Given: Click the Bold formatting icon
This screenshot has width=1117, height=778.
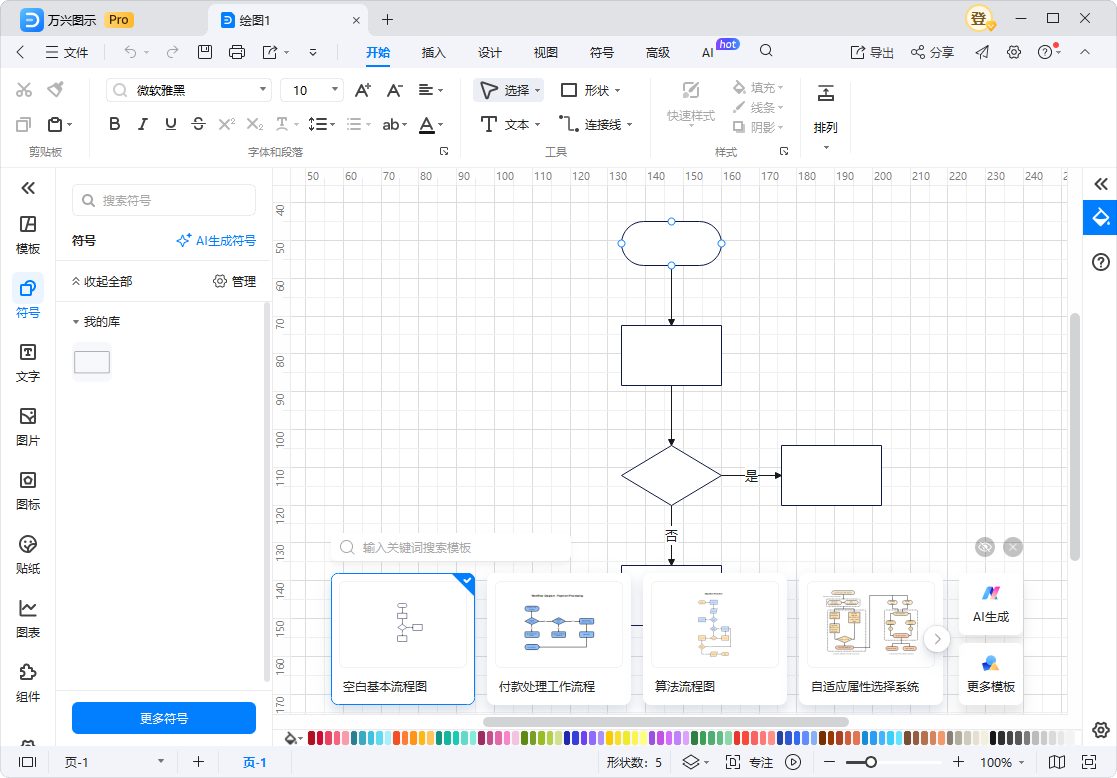Looking at the screenshot, I should click(114, 124).
